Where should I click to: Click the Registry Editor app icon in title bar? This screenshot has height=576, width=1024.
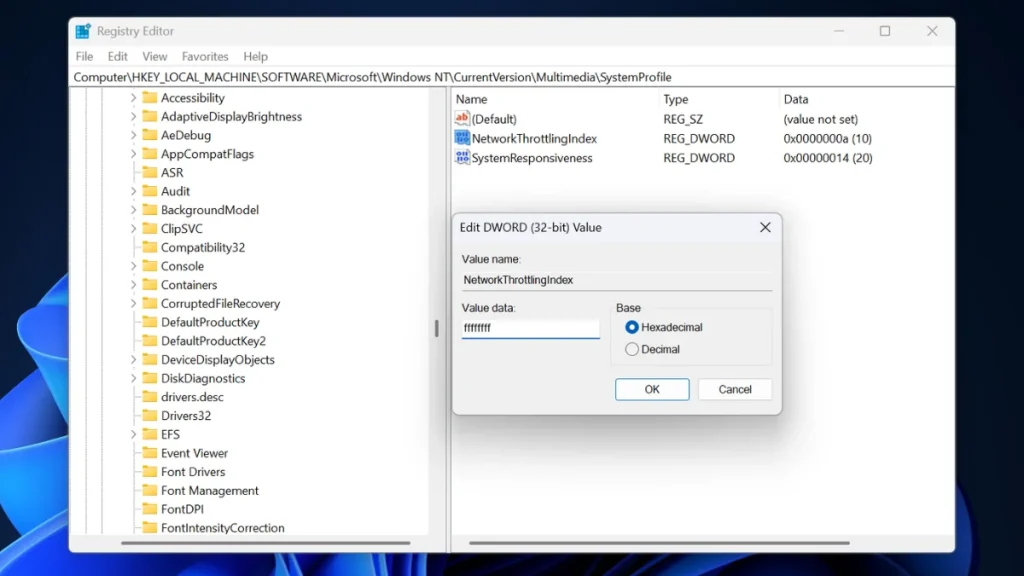pyautogui.click(x=83, y=31)
